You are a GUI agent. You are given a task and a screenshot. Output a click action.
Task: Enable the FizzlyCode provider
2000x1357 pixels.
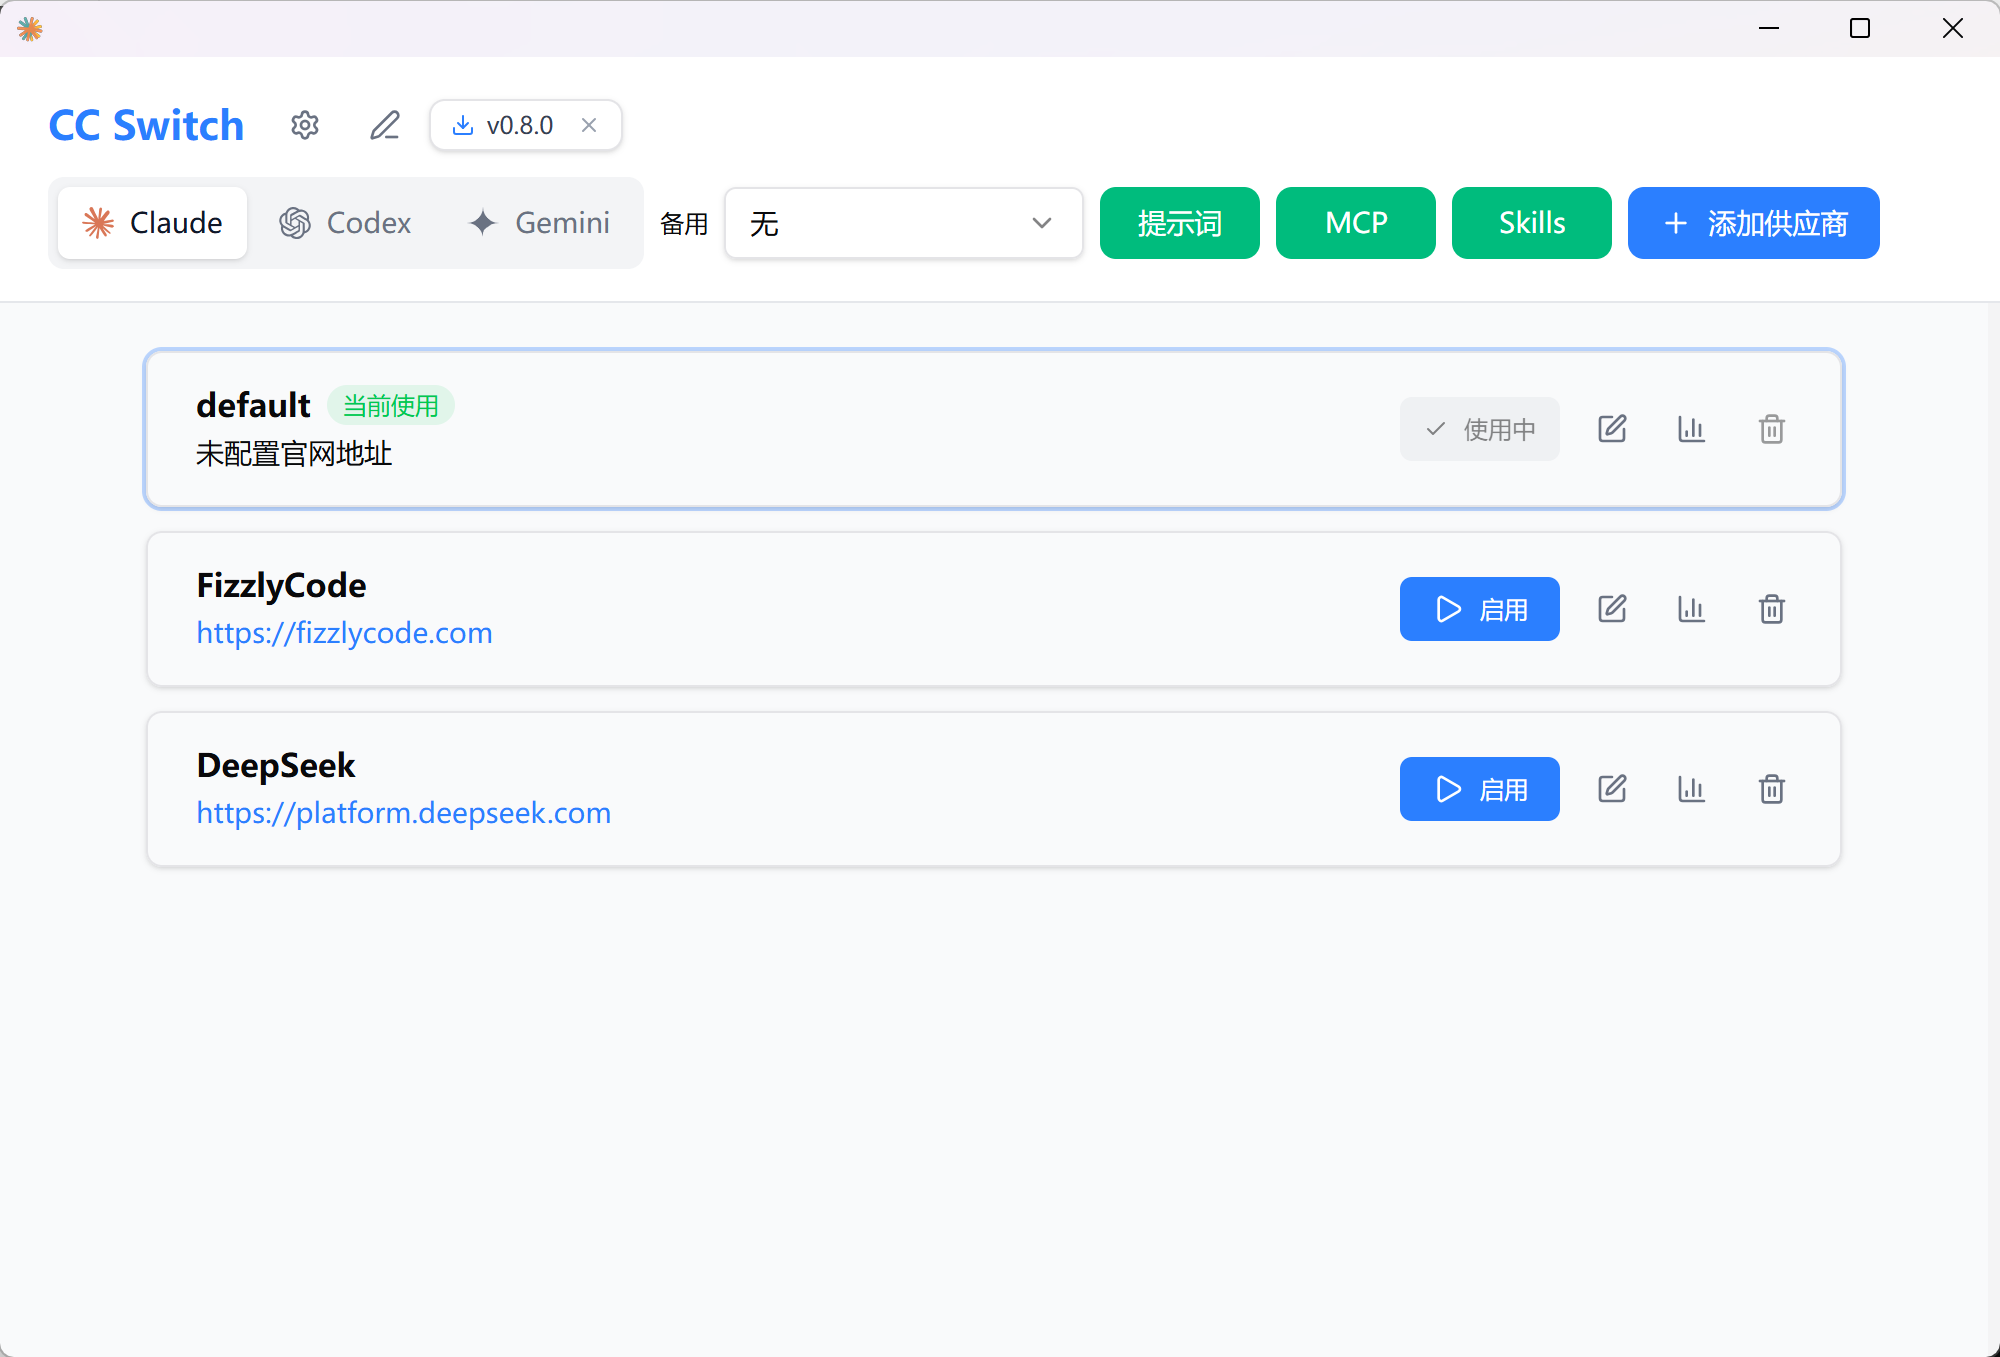1479,609
